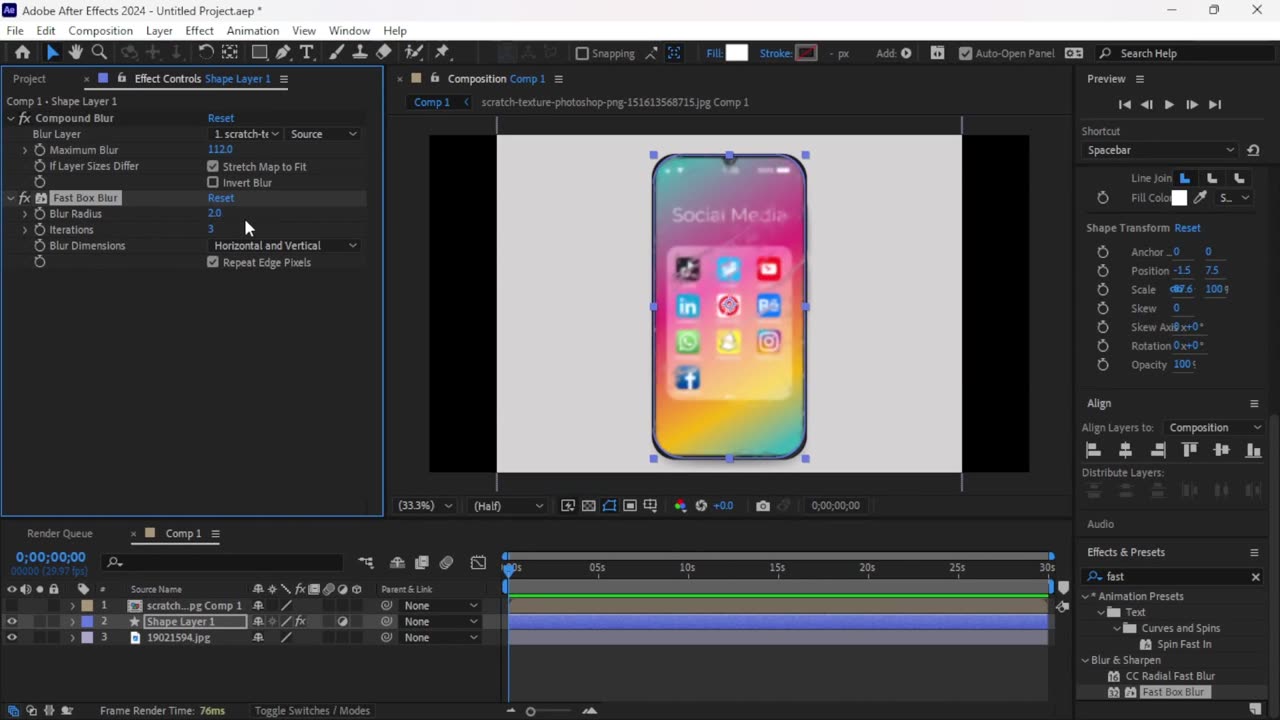1280x720 pixels.
Task: Hide Shape Layer 1 with eye toggle
Action: point(12,622)
